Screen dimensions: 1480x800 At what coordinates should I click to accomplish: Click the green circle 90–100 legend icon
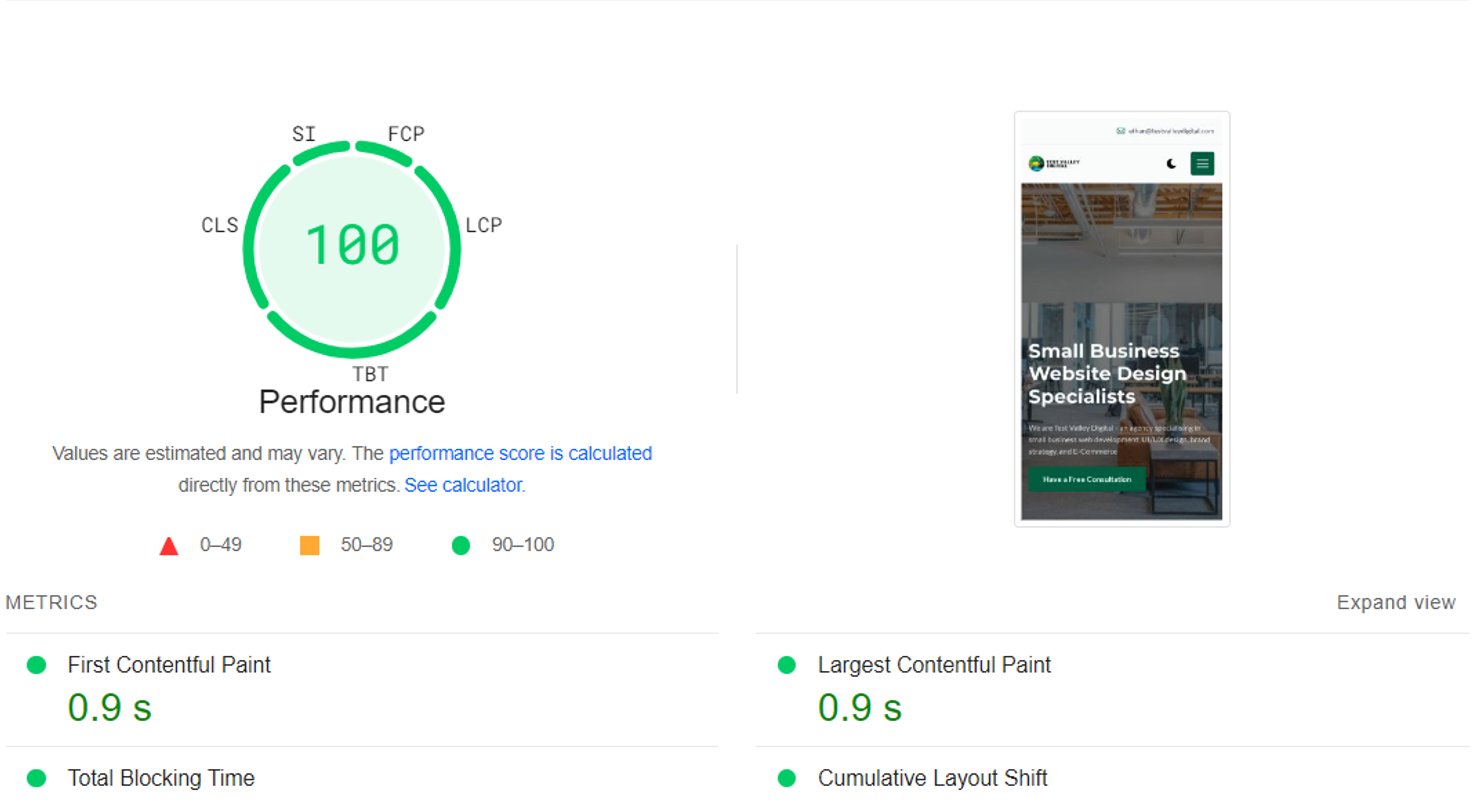(x=460, y=545)
